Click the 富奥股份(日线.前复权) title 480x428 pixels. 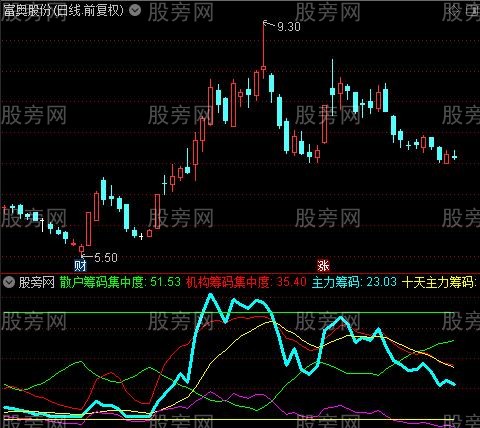click(63, 11)
